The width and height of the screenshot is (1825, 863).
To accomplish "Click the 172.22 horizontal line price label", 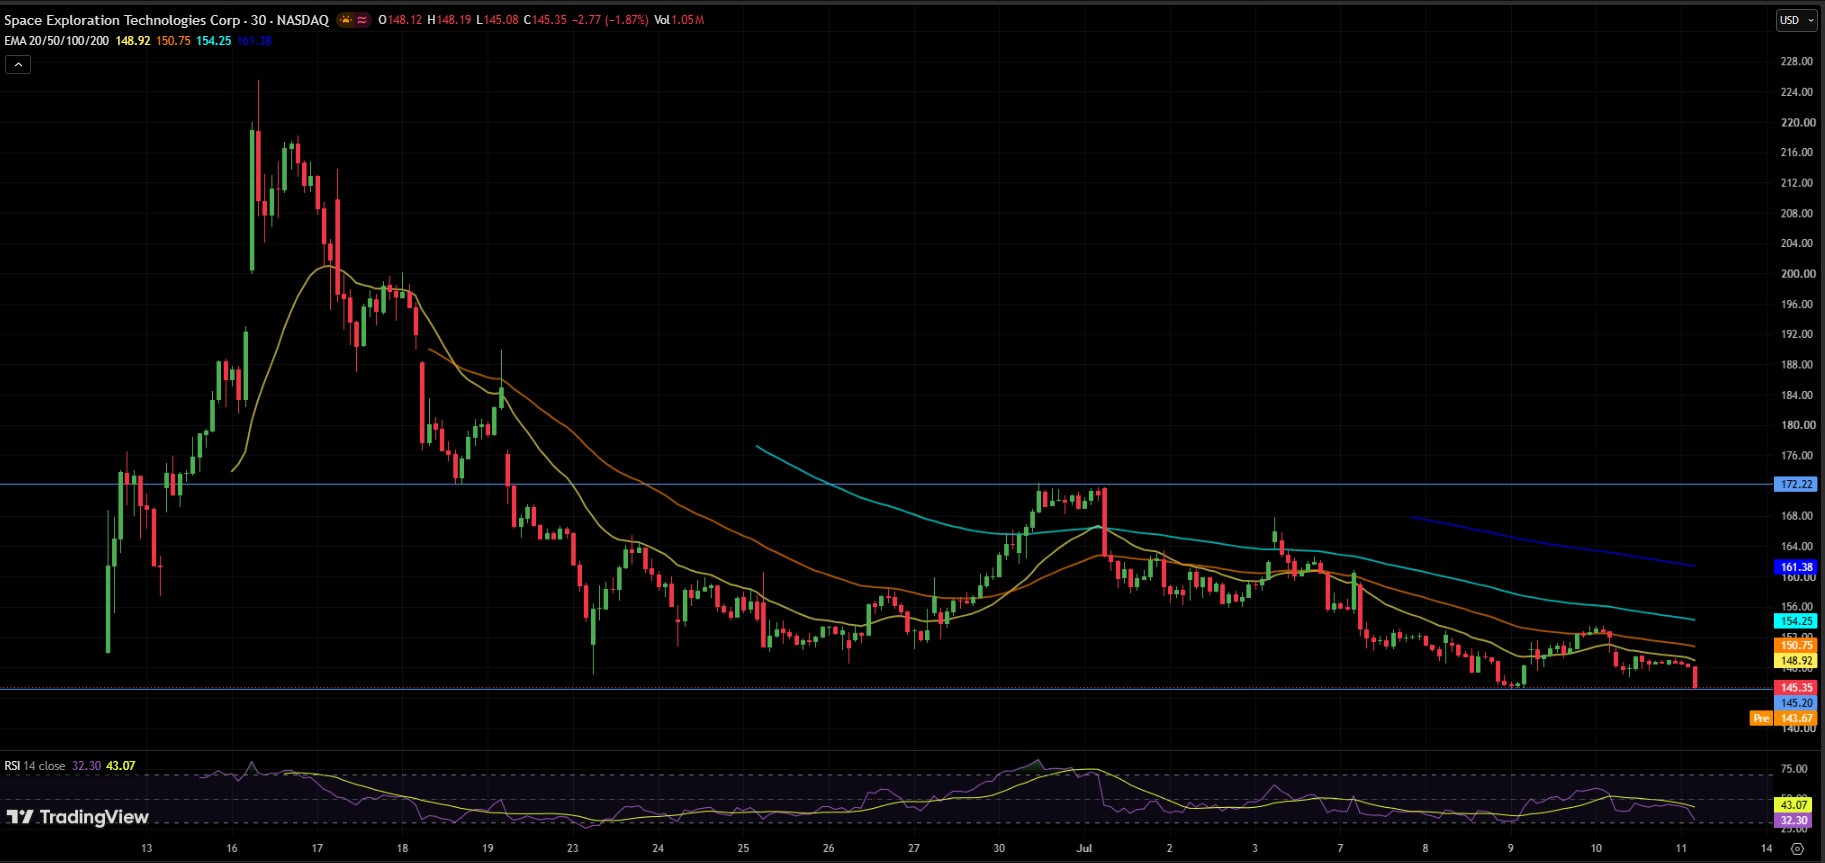I will pyautogui.click(x=1796, y=484).
